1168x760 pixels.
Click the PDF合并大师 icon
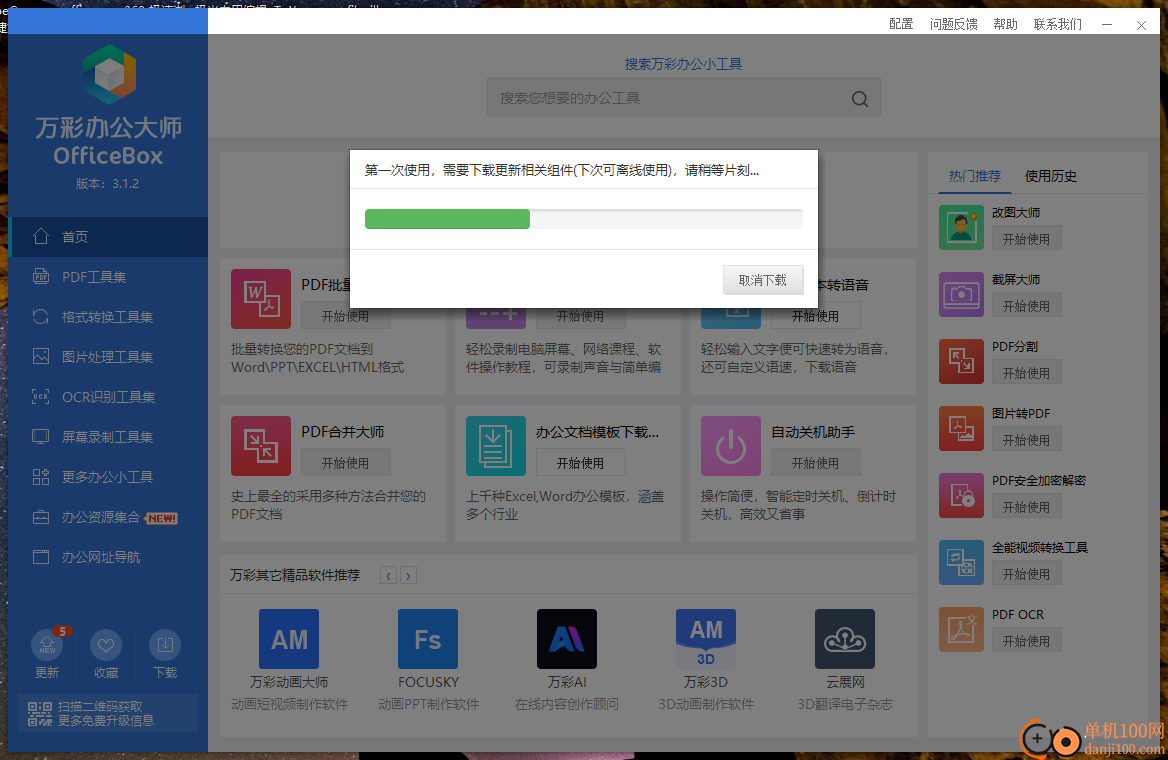pos(261,446)
